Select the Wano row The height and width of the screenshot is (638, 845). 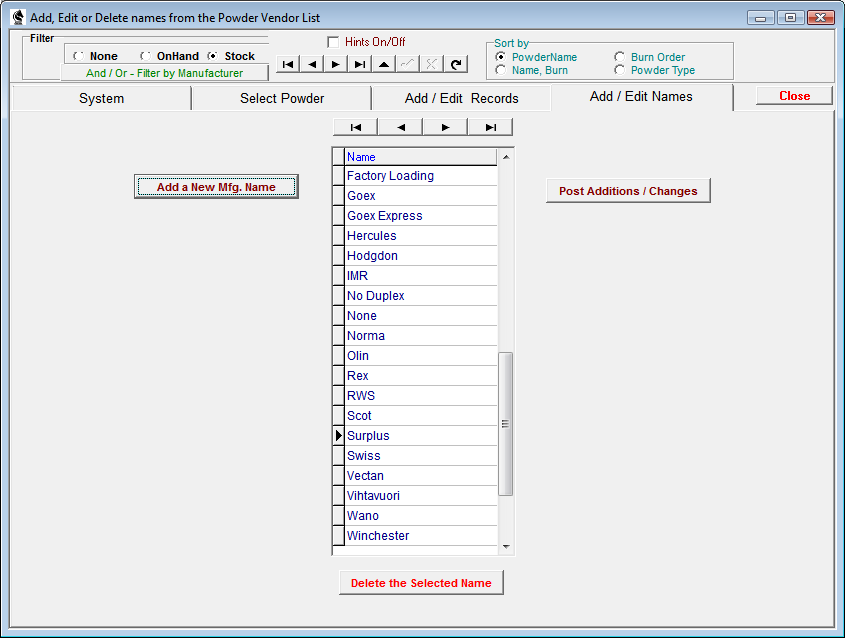(420, 516)
